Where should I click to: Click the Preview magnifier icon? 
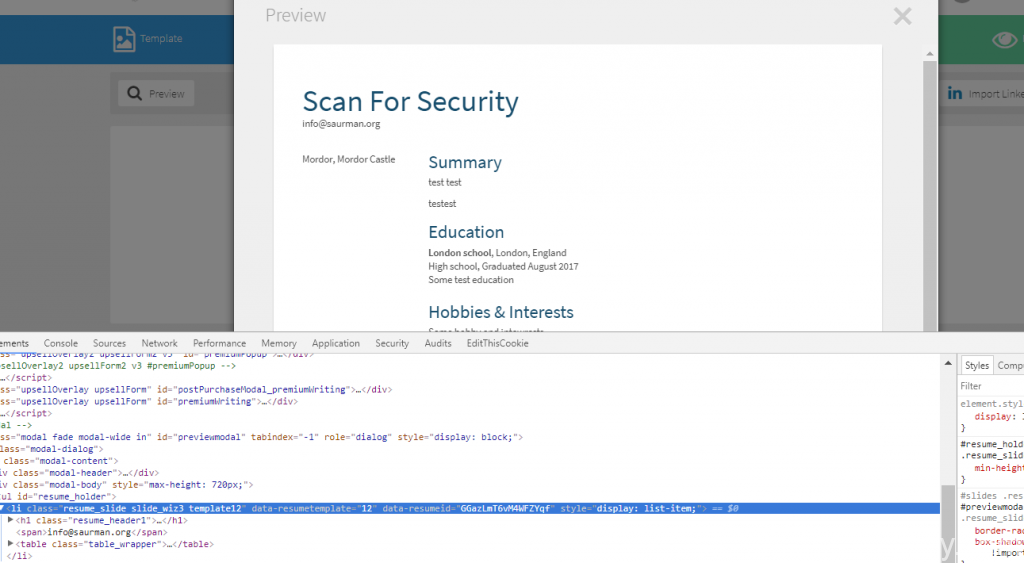tap(135, 93)
